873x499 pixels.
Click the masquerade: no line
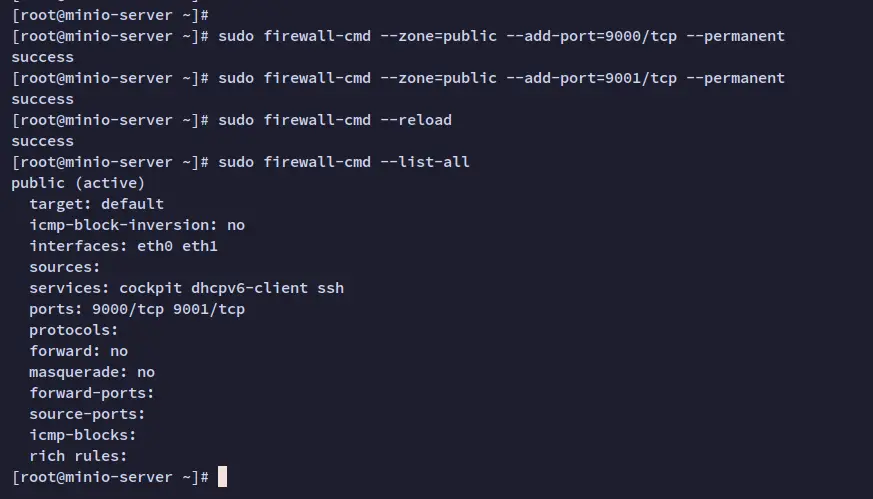click(92, 372)
